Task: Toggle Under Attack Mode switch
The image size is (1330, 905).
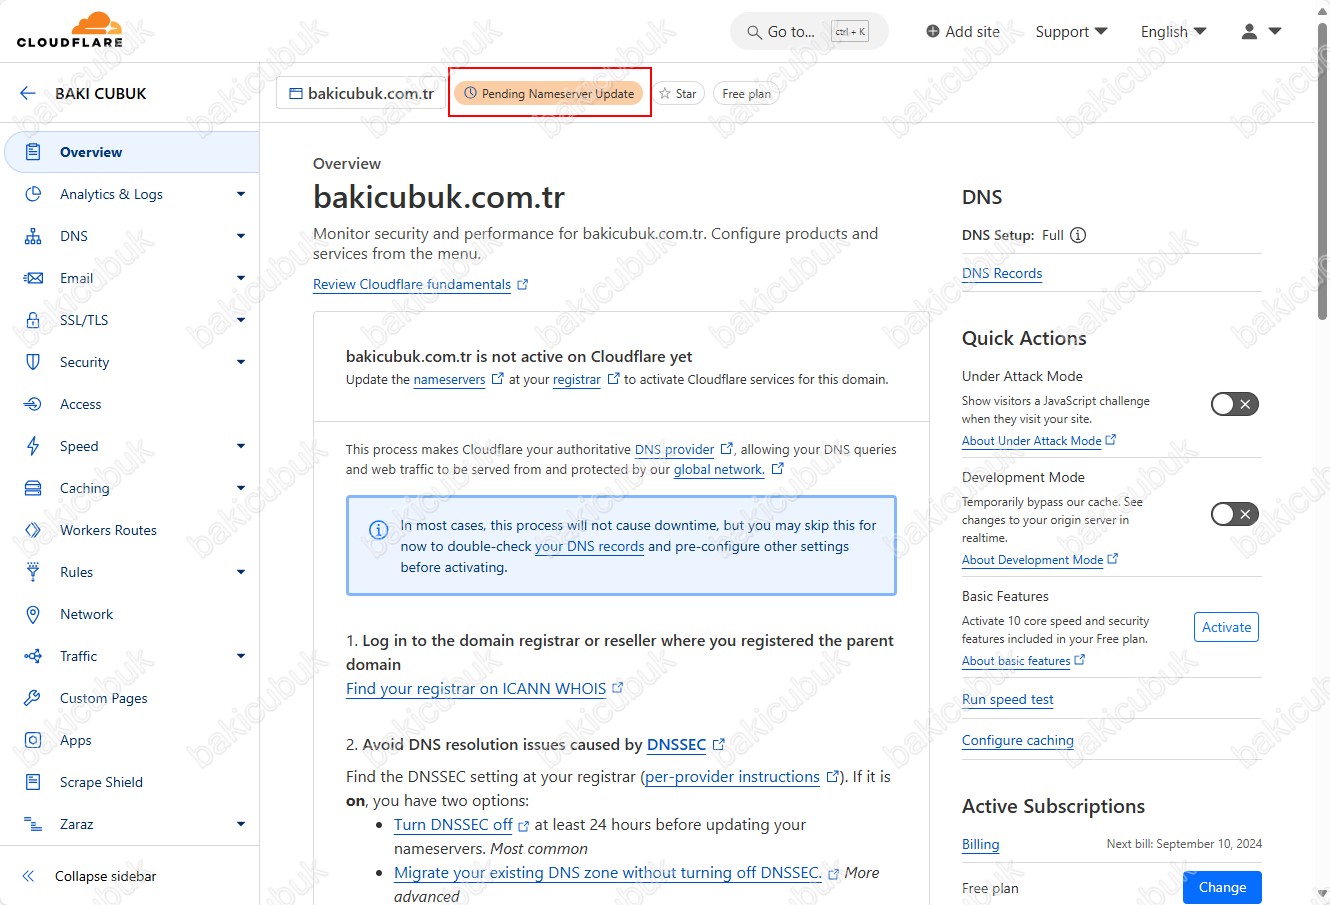Action: pyautogui.click(x=1234, y=404)
